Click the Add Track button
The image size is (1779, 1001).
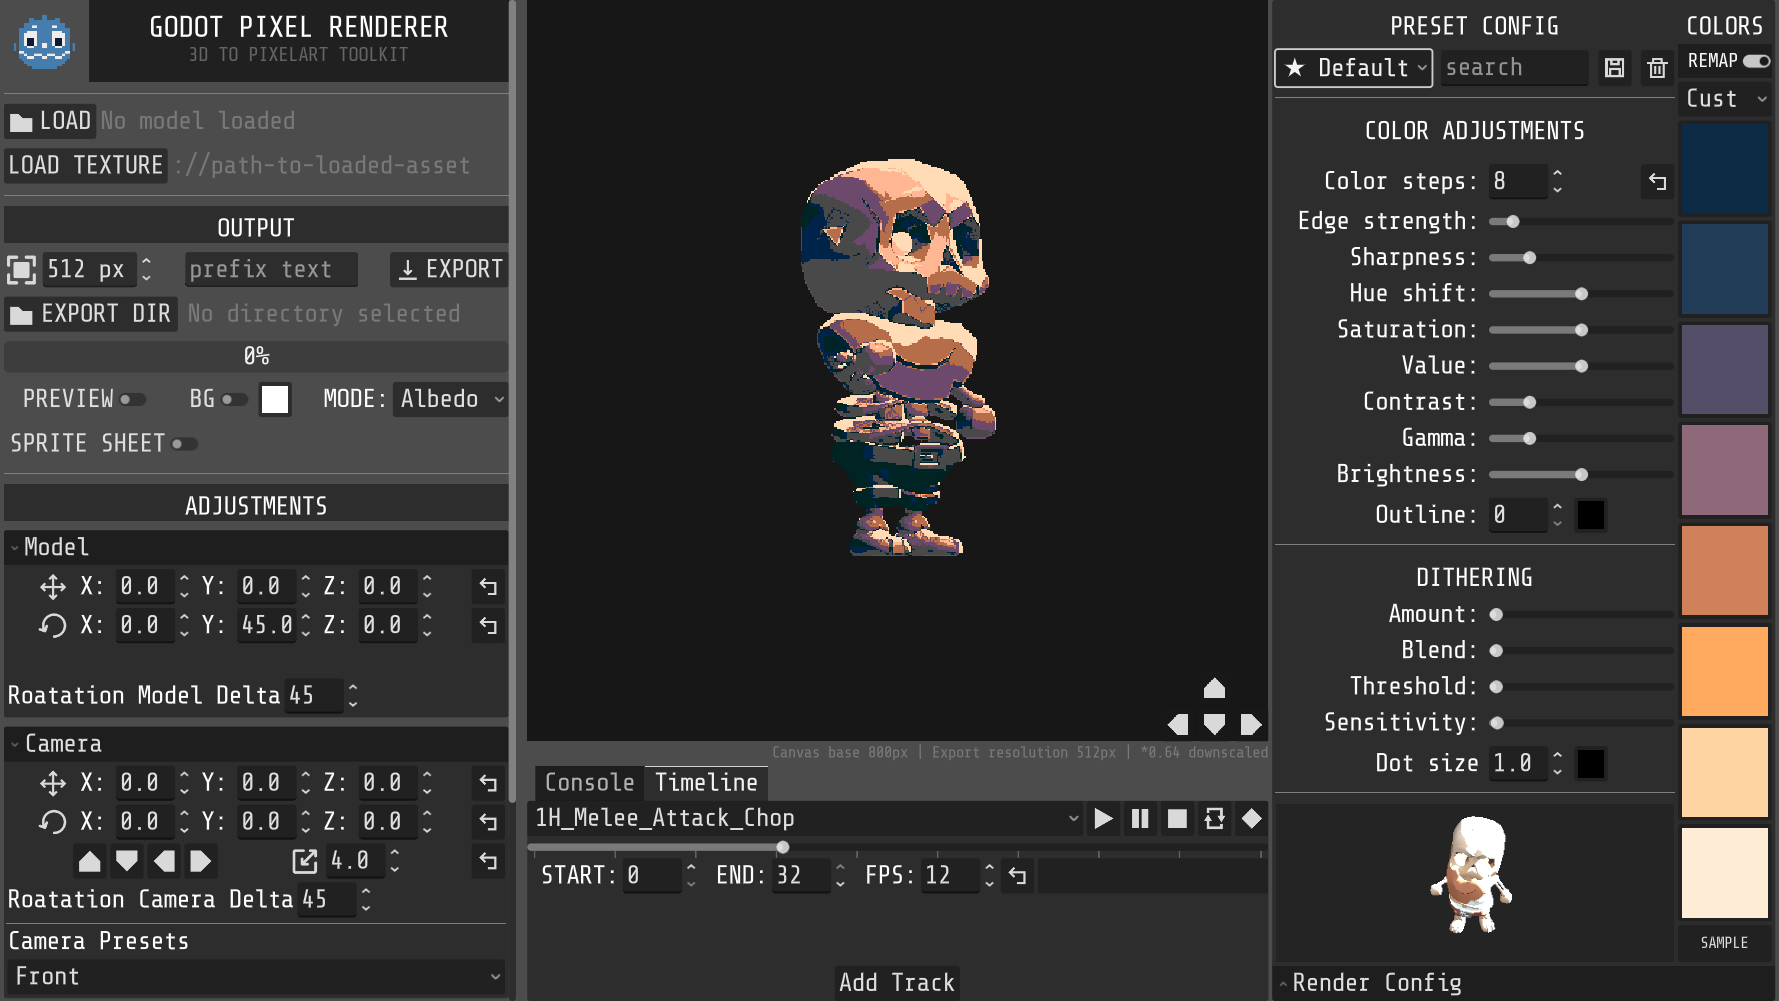[x=897, y=983]
